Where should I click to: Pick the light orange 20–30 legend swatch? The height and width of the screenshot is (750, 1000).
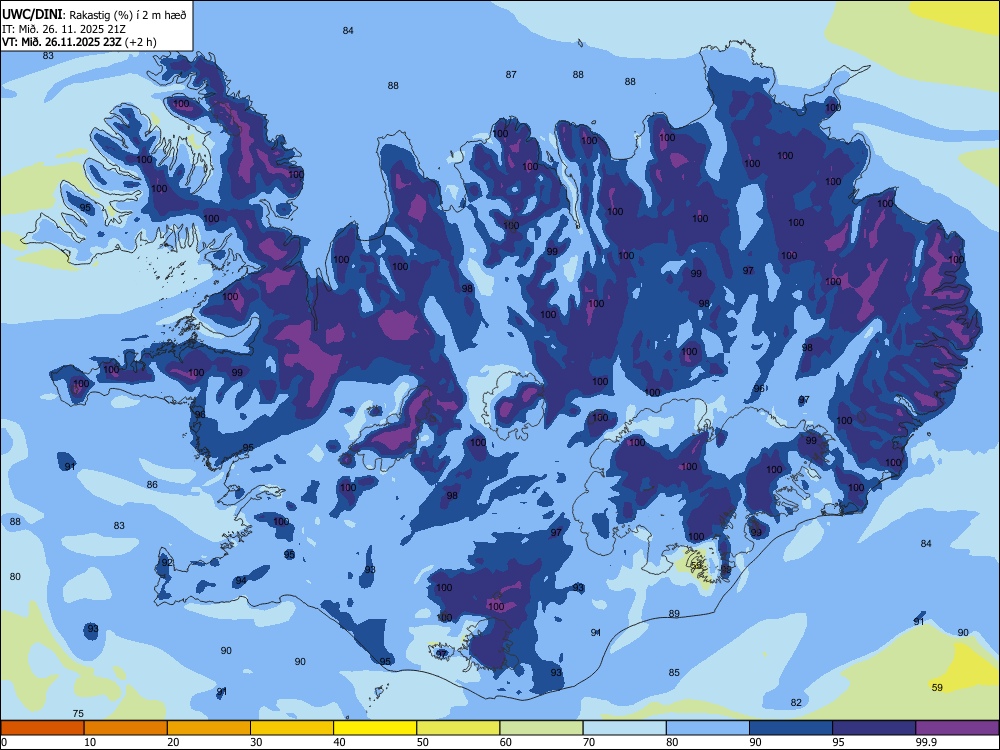(x=209, y=728)
